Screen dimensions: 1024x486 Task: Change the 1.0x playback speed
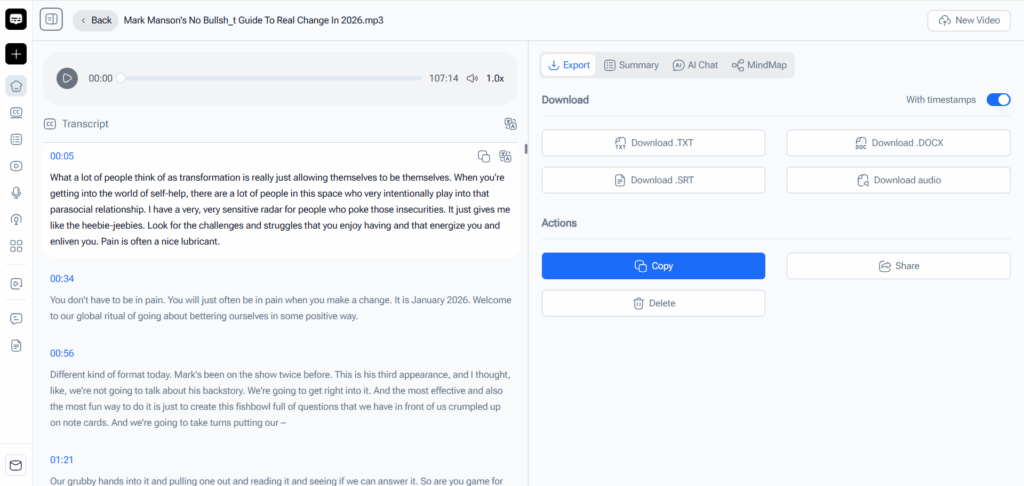click(495, 78)
